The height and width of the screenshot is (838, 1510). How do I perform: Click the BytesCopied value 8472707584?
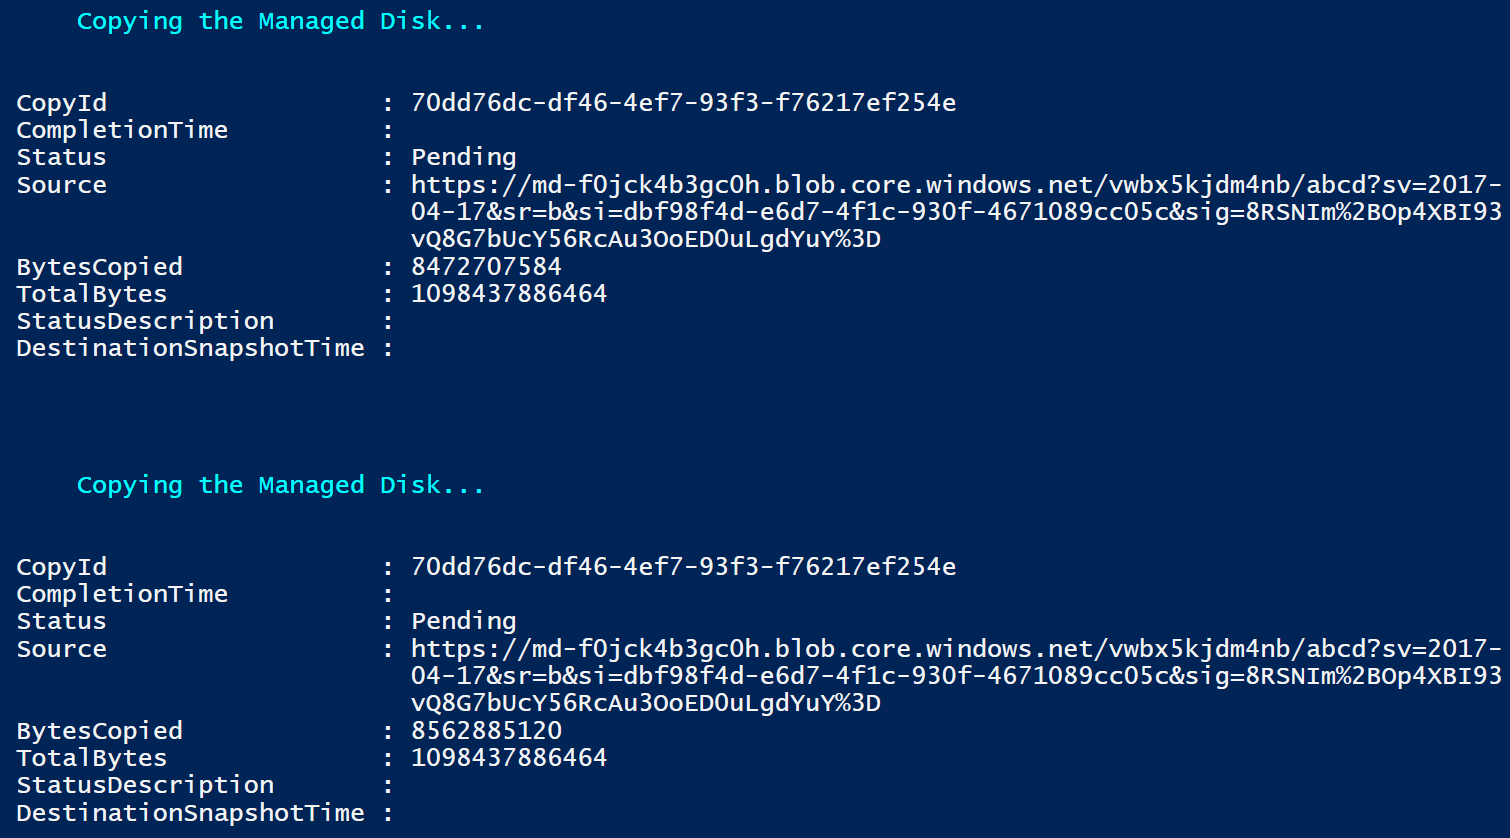pos(486,267)
